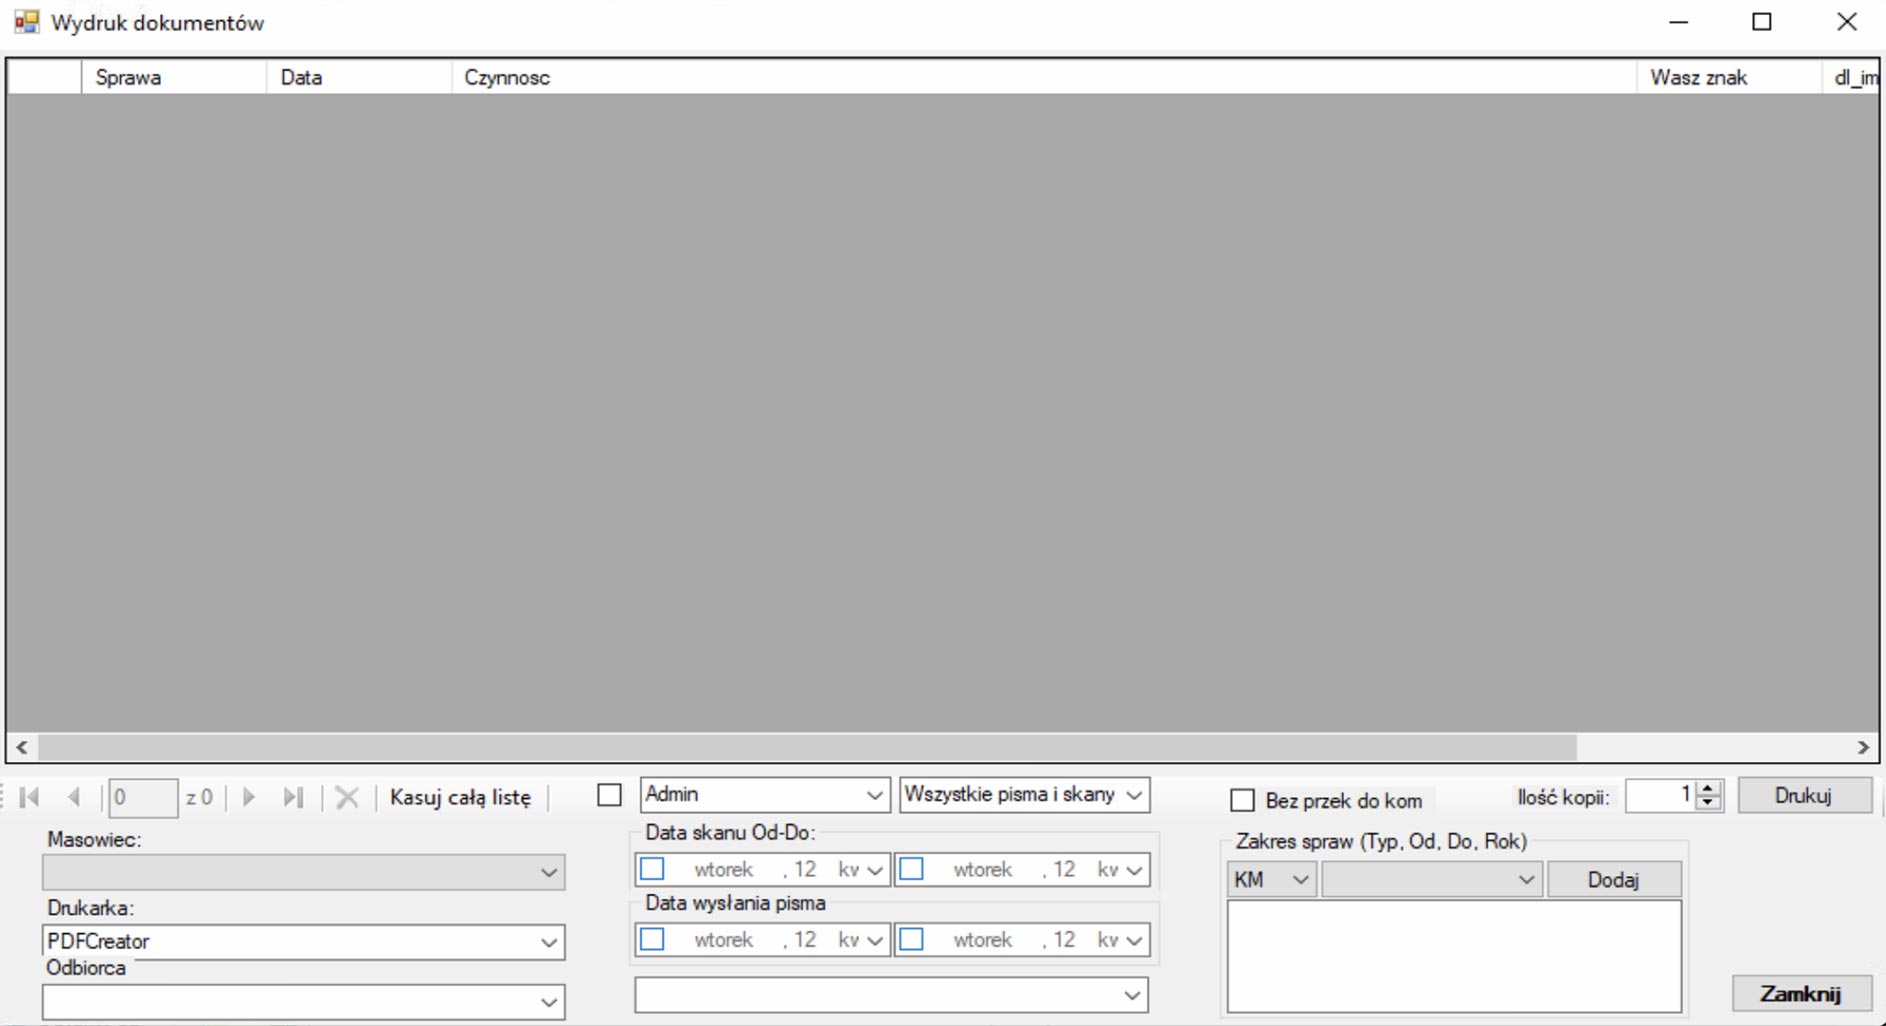The image size is (1886, 1026).
Task: Click the Dodaj button
Action: tap(1613, 880)
